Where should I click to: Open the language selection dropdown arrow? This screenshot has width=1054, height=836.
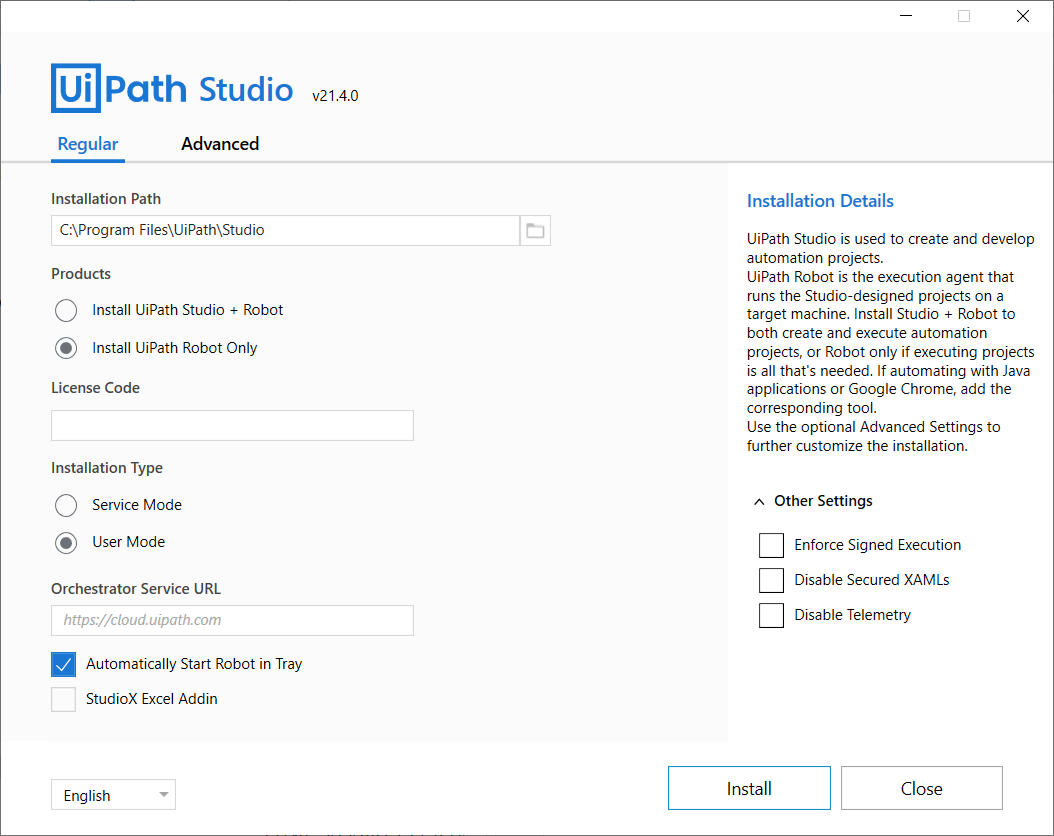pyautogui.click(x=163, y=794)
